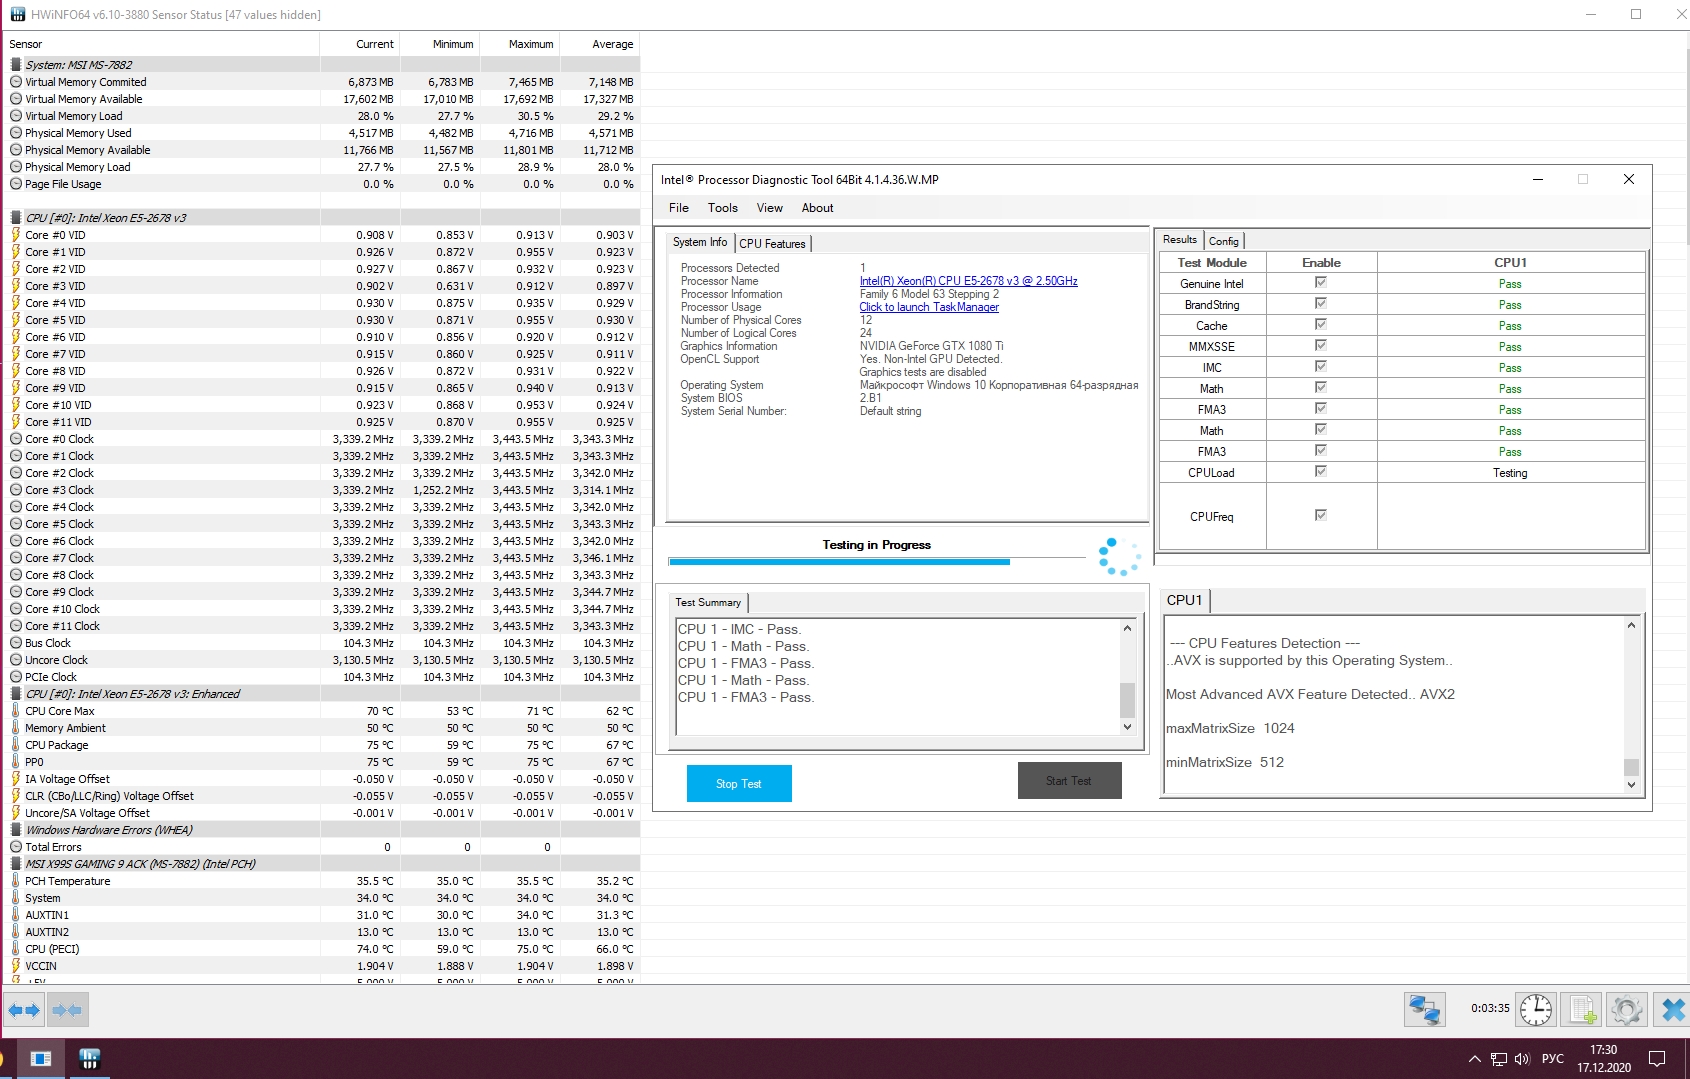1690x1079 pixels.
Task: Toggle the CPULoad test checkbox
Action: tap(1321, 472)
